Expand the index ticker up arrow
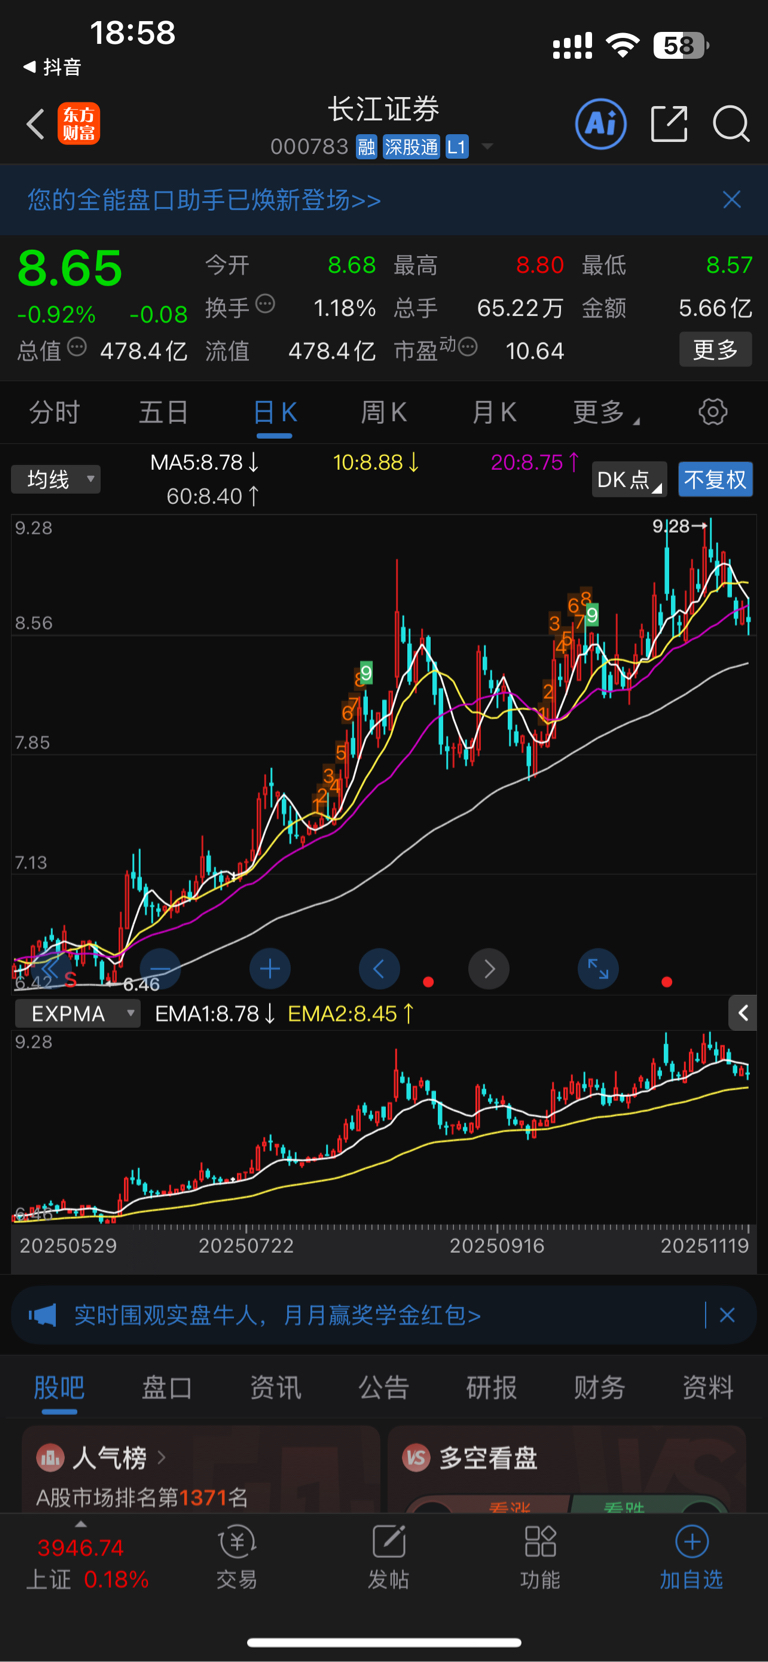 pyautogui.click(x=81, y=1524)
